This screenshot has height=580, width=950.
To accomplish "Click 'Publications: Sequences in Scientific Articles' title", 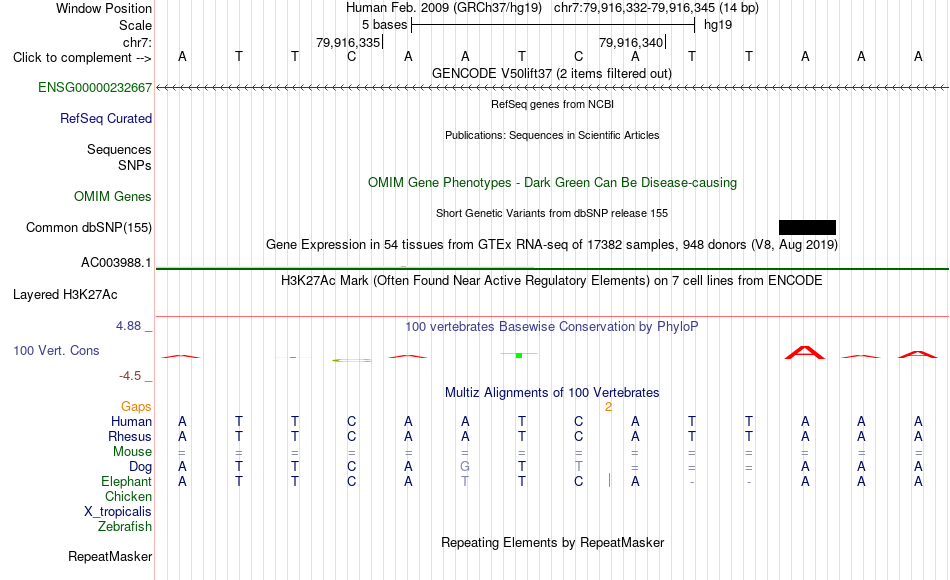I will (552, 135).
